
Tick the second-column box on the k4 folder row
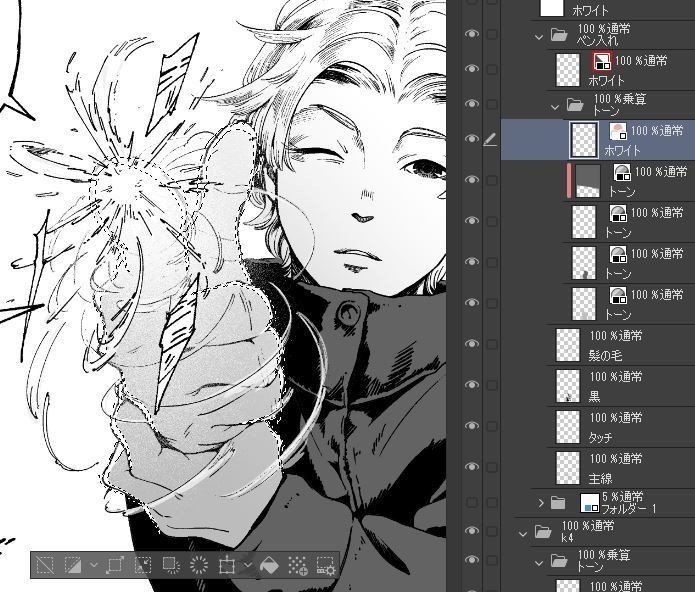[492, 531]
